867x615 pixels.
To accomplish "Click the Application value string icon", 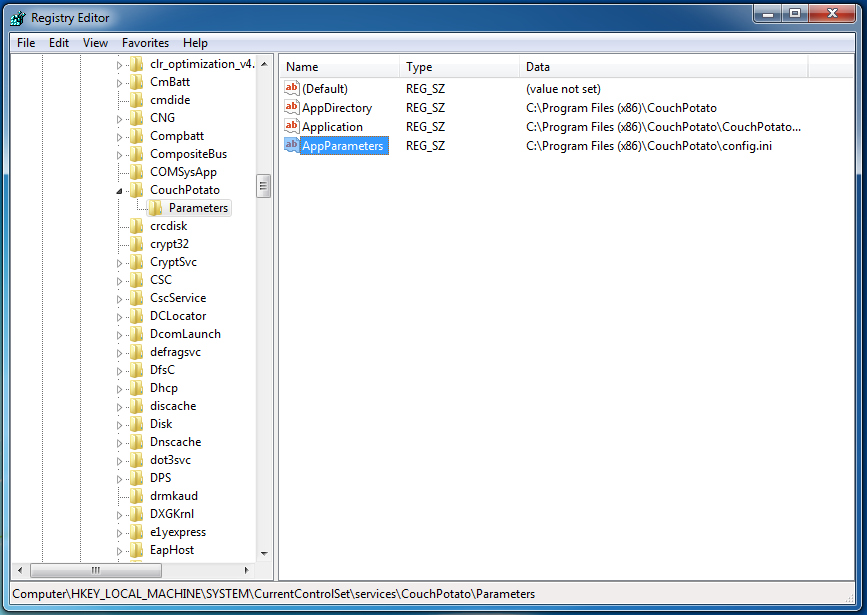I will (x=291, y=126).
